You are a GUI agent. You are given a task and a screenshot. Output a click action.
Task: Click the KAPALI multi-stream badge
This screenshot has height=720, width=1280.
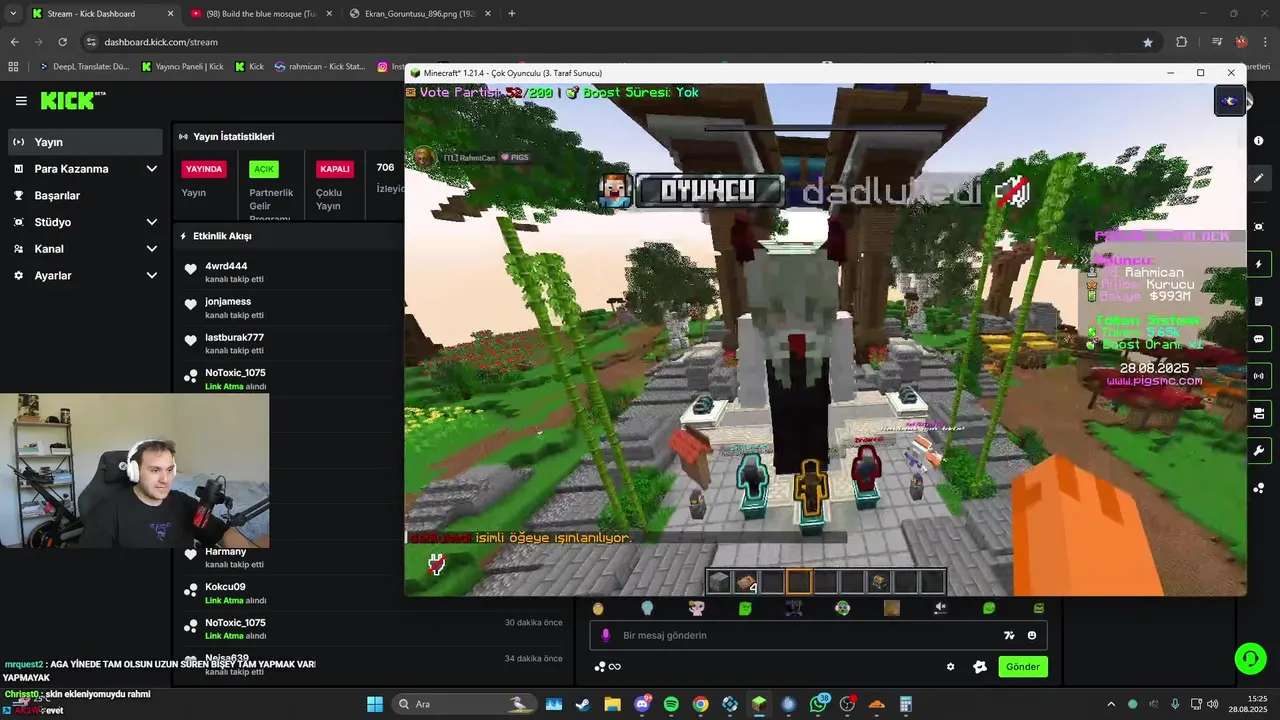334,169
